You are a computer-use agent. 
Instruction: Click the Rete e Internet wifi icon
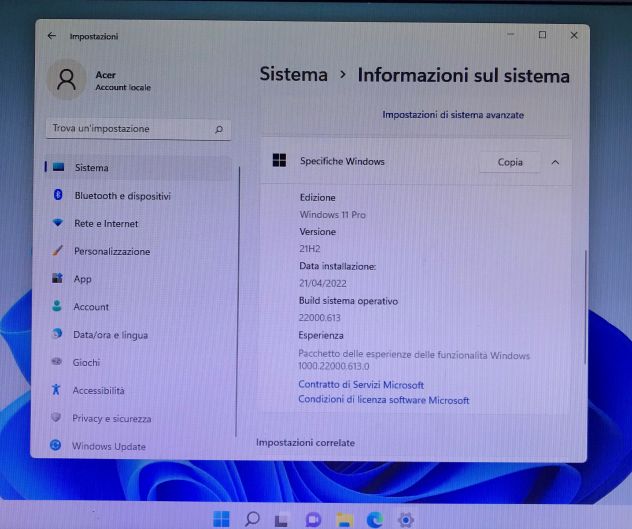(x=58, y=223)
